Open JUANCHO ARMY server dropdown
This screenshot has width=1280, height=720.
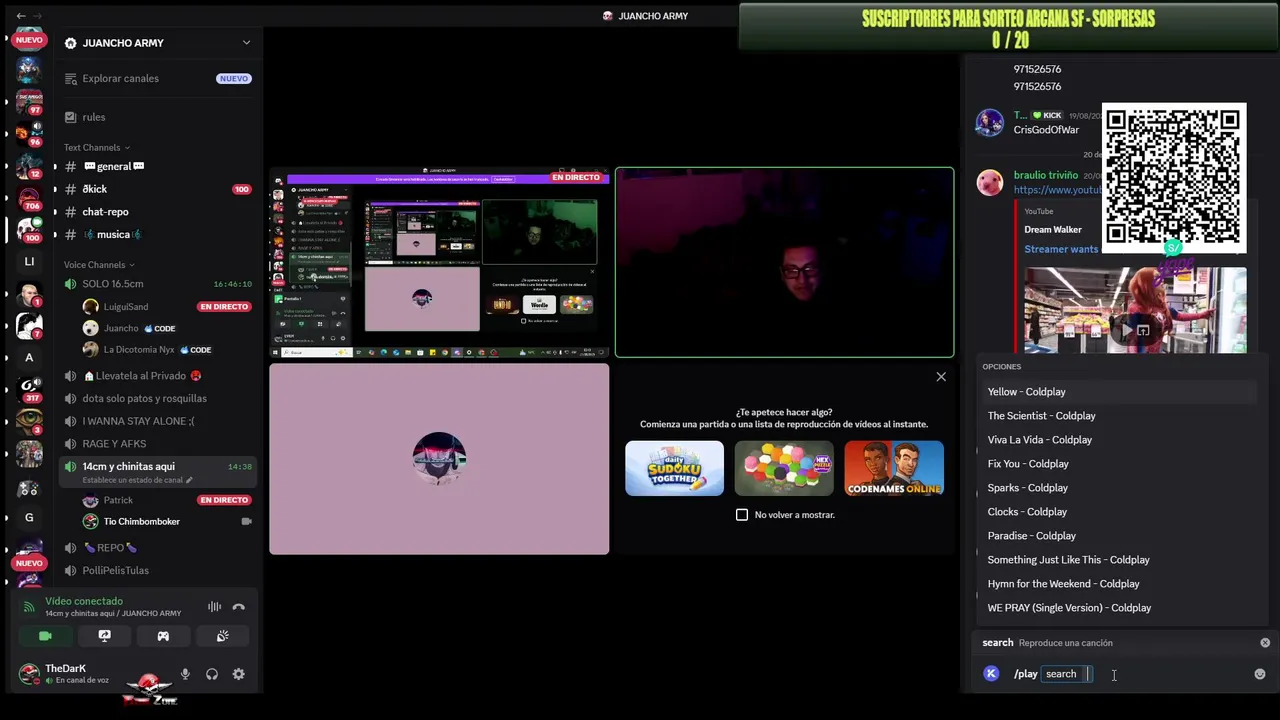click(x=246, y=43)
